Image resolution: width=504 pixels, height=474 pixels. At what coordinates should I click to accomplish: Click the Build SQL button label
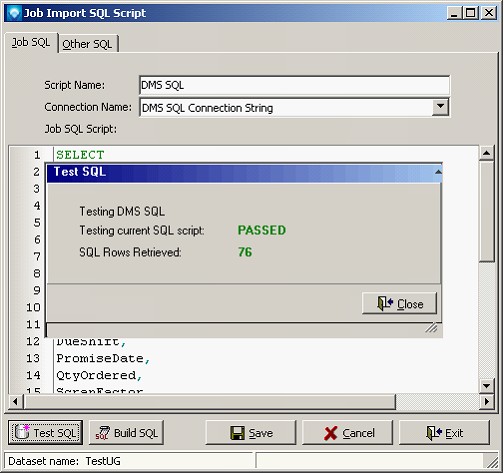click(136, 433)
